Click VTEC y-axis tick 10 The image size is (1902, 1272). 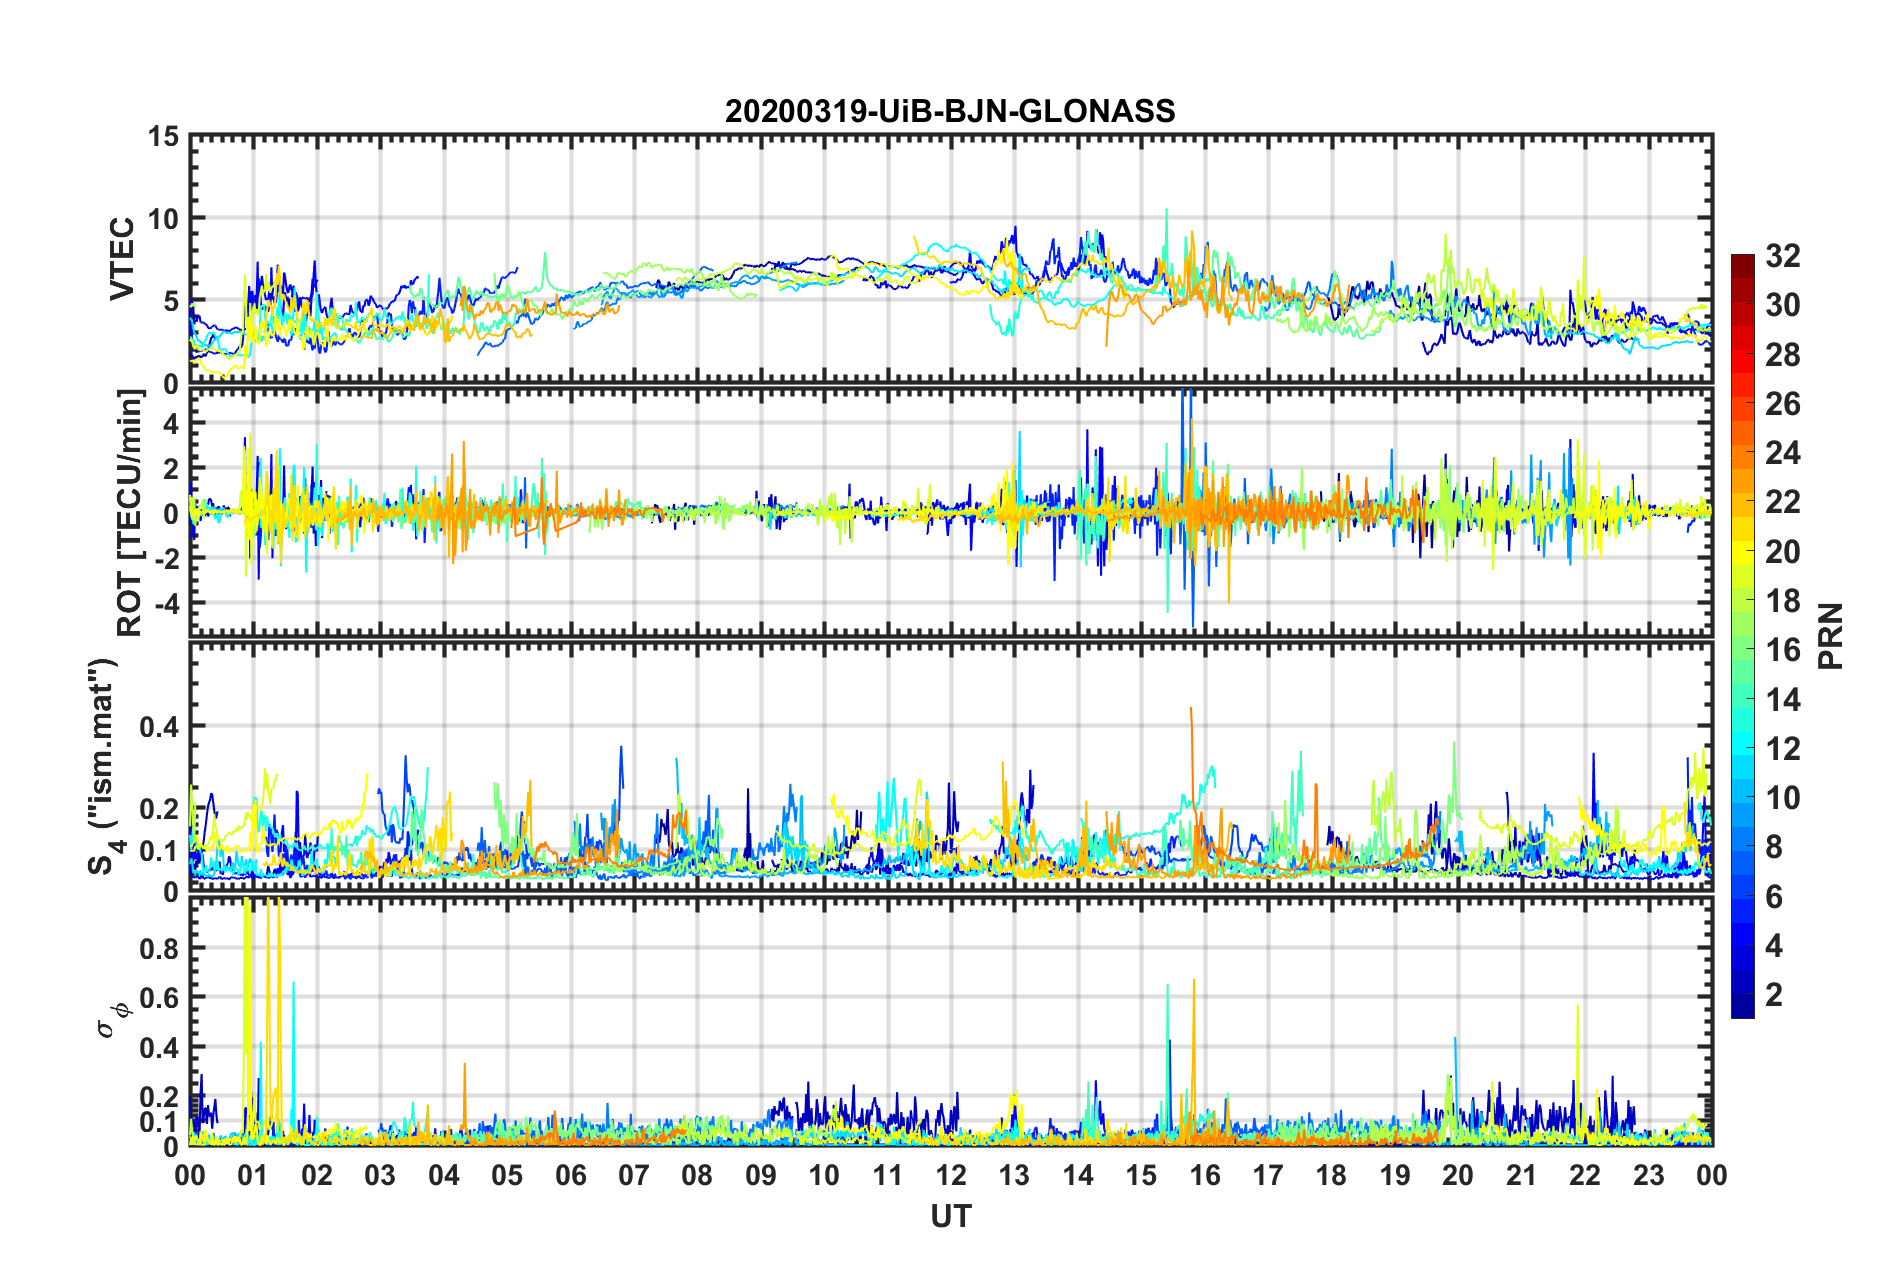[163, 218]
